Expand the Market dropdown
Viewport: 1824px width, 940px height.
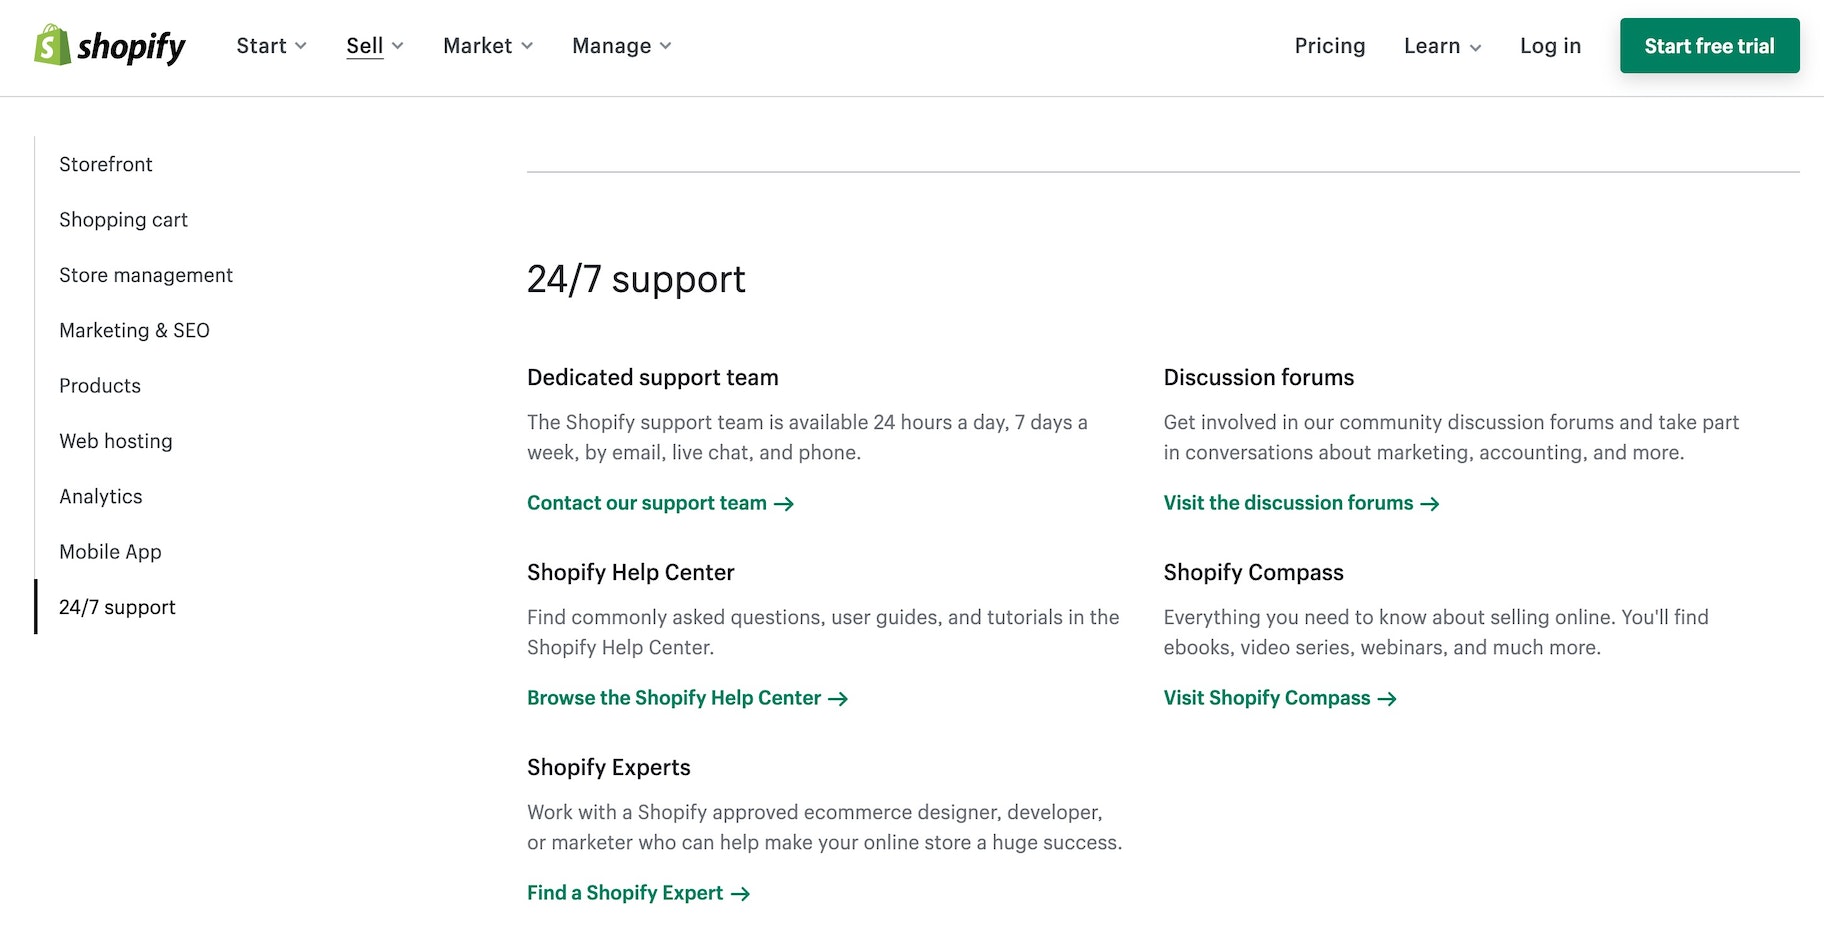[487, 45]
